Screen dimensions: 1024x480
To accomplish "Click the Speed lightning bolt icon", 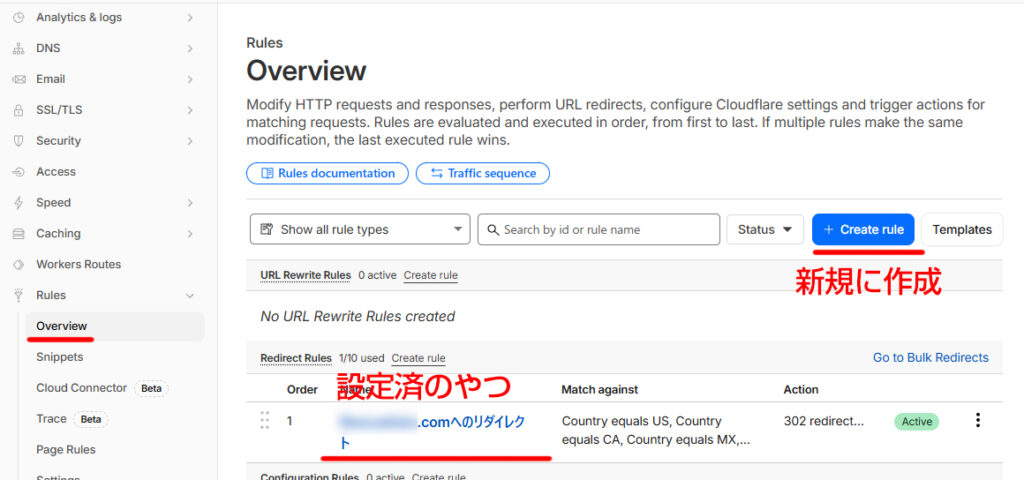I will [x=18, y=203].
